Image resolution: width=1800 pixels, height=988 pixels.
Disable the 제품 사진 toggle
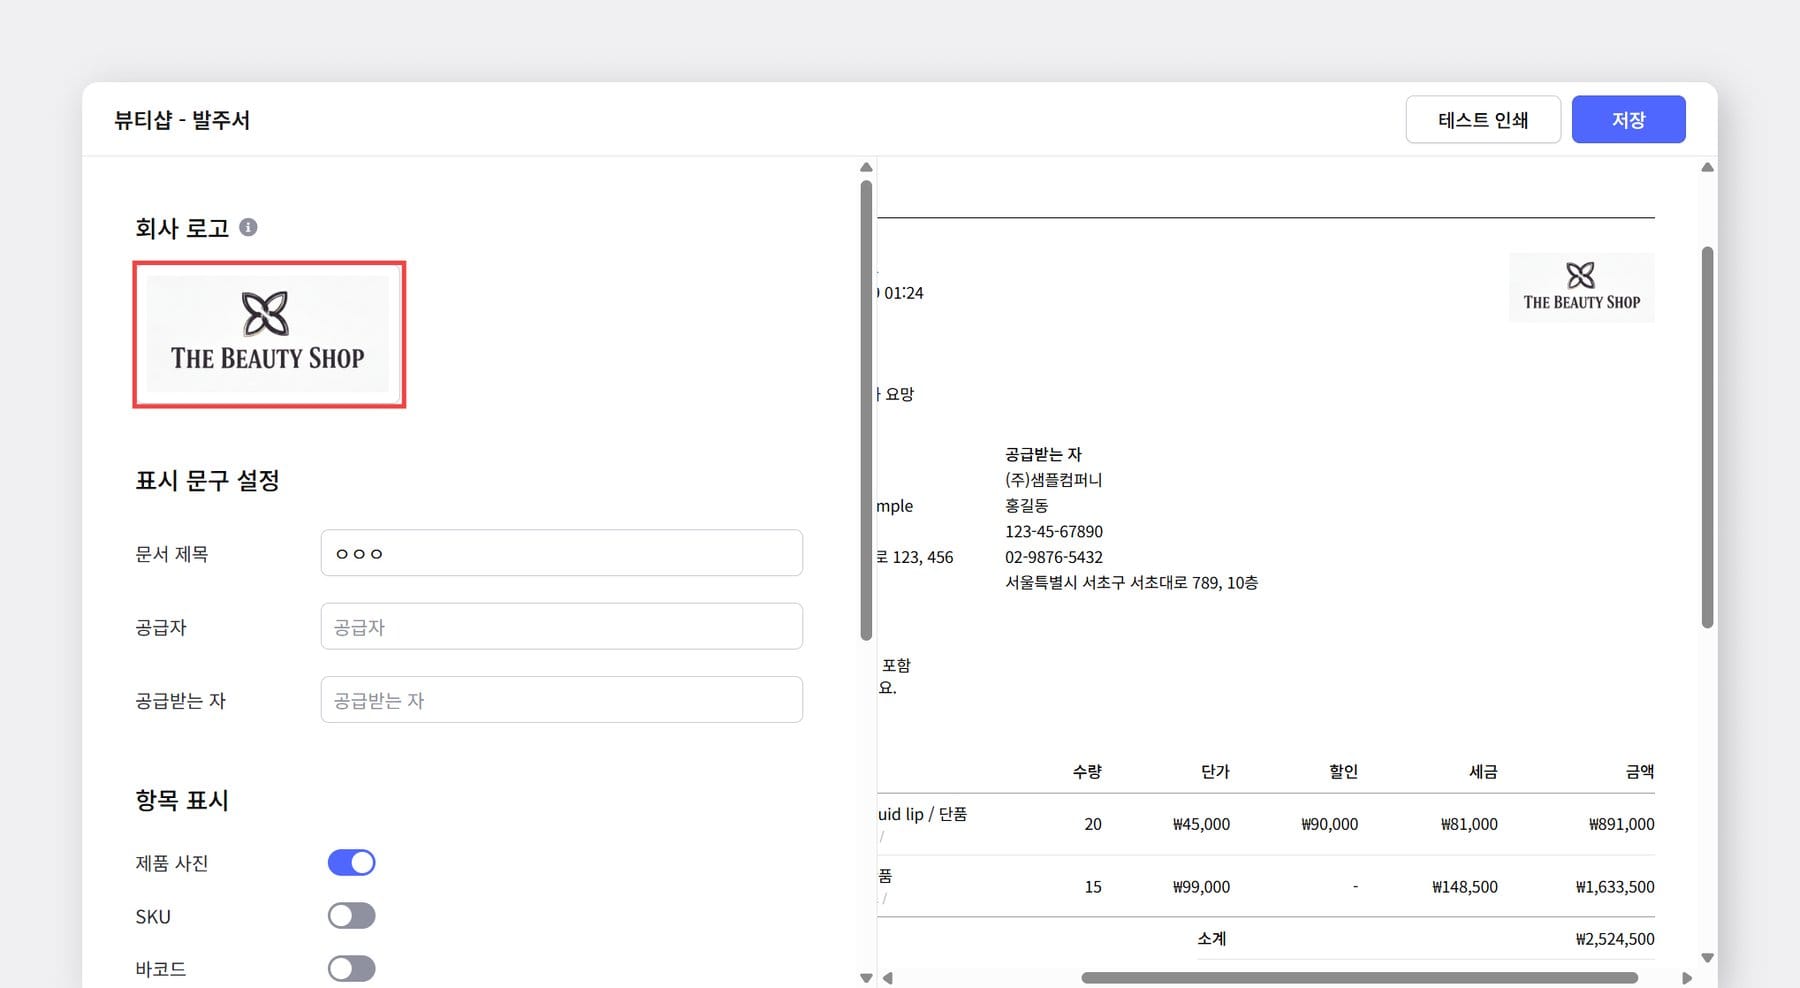(351, 861)
